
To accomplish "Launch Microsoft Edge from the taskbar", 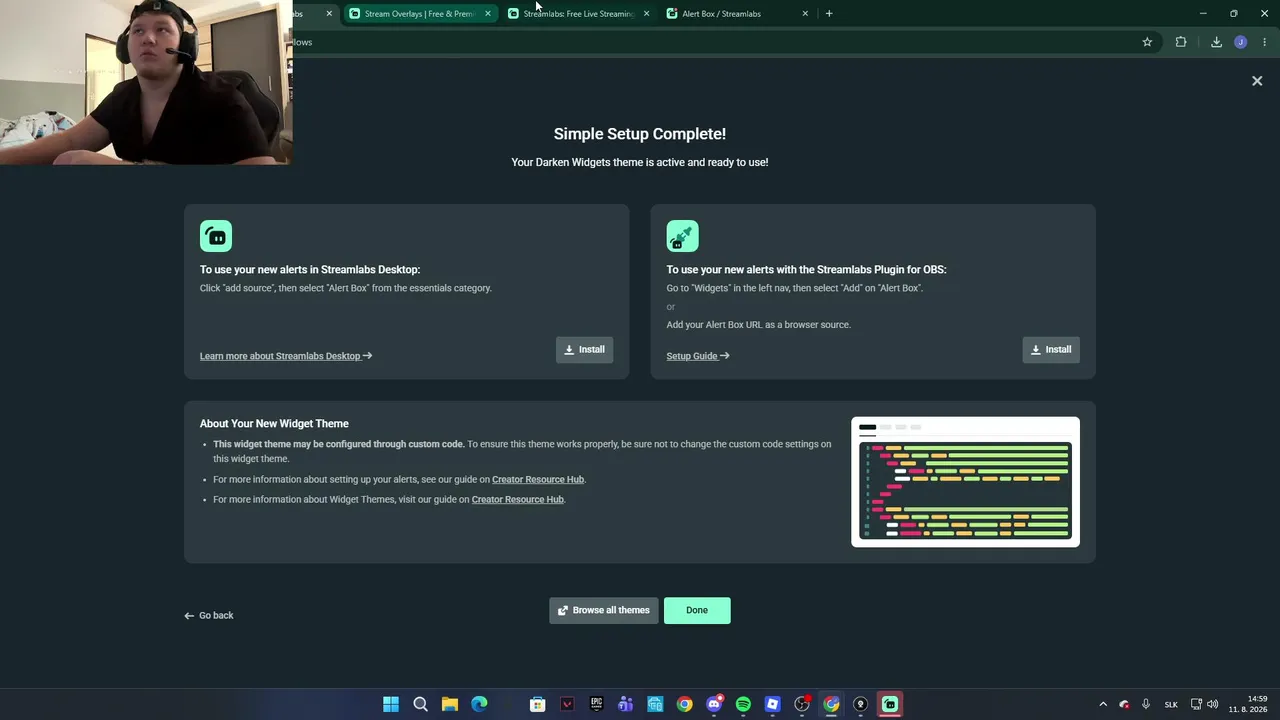I will pyautogui.click(x=479, y=704).
